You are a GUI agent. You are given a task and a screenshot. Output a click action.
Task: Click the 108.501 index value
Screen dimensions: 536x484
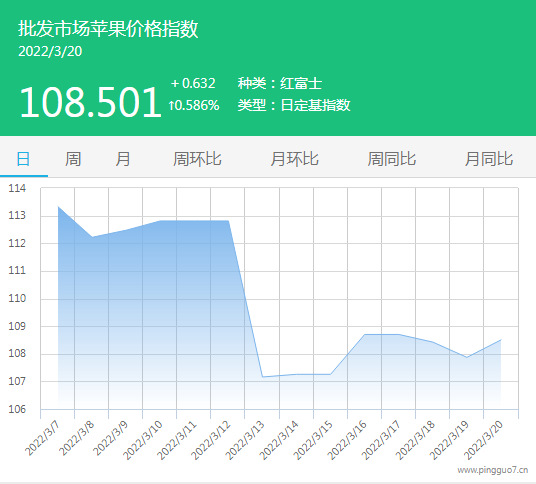[90, 102]
